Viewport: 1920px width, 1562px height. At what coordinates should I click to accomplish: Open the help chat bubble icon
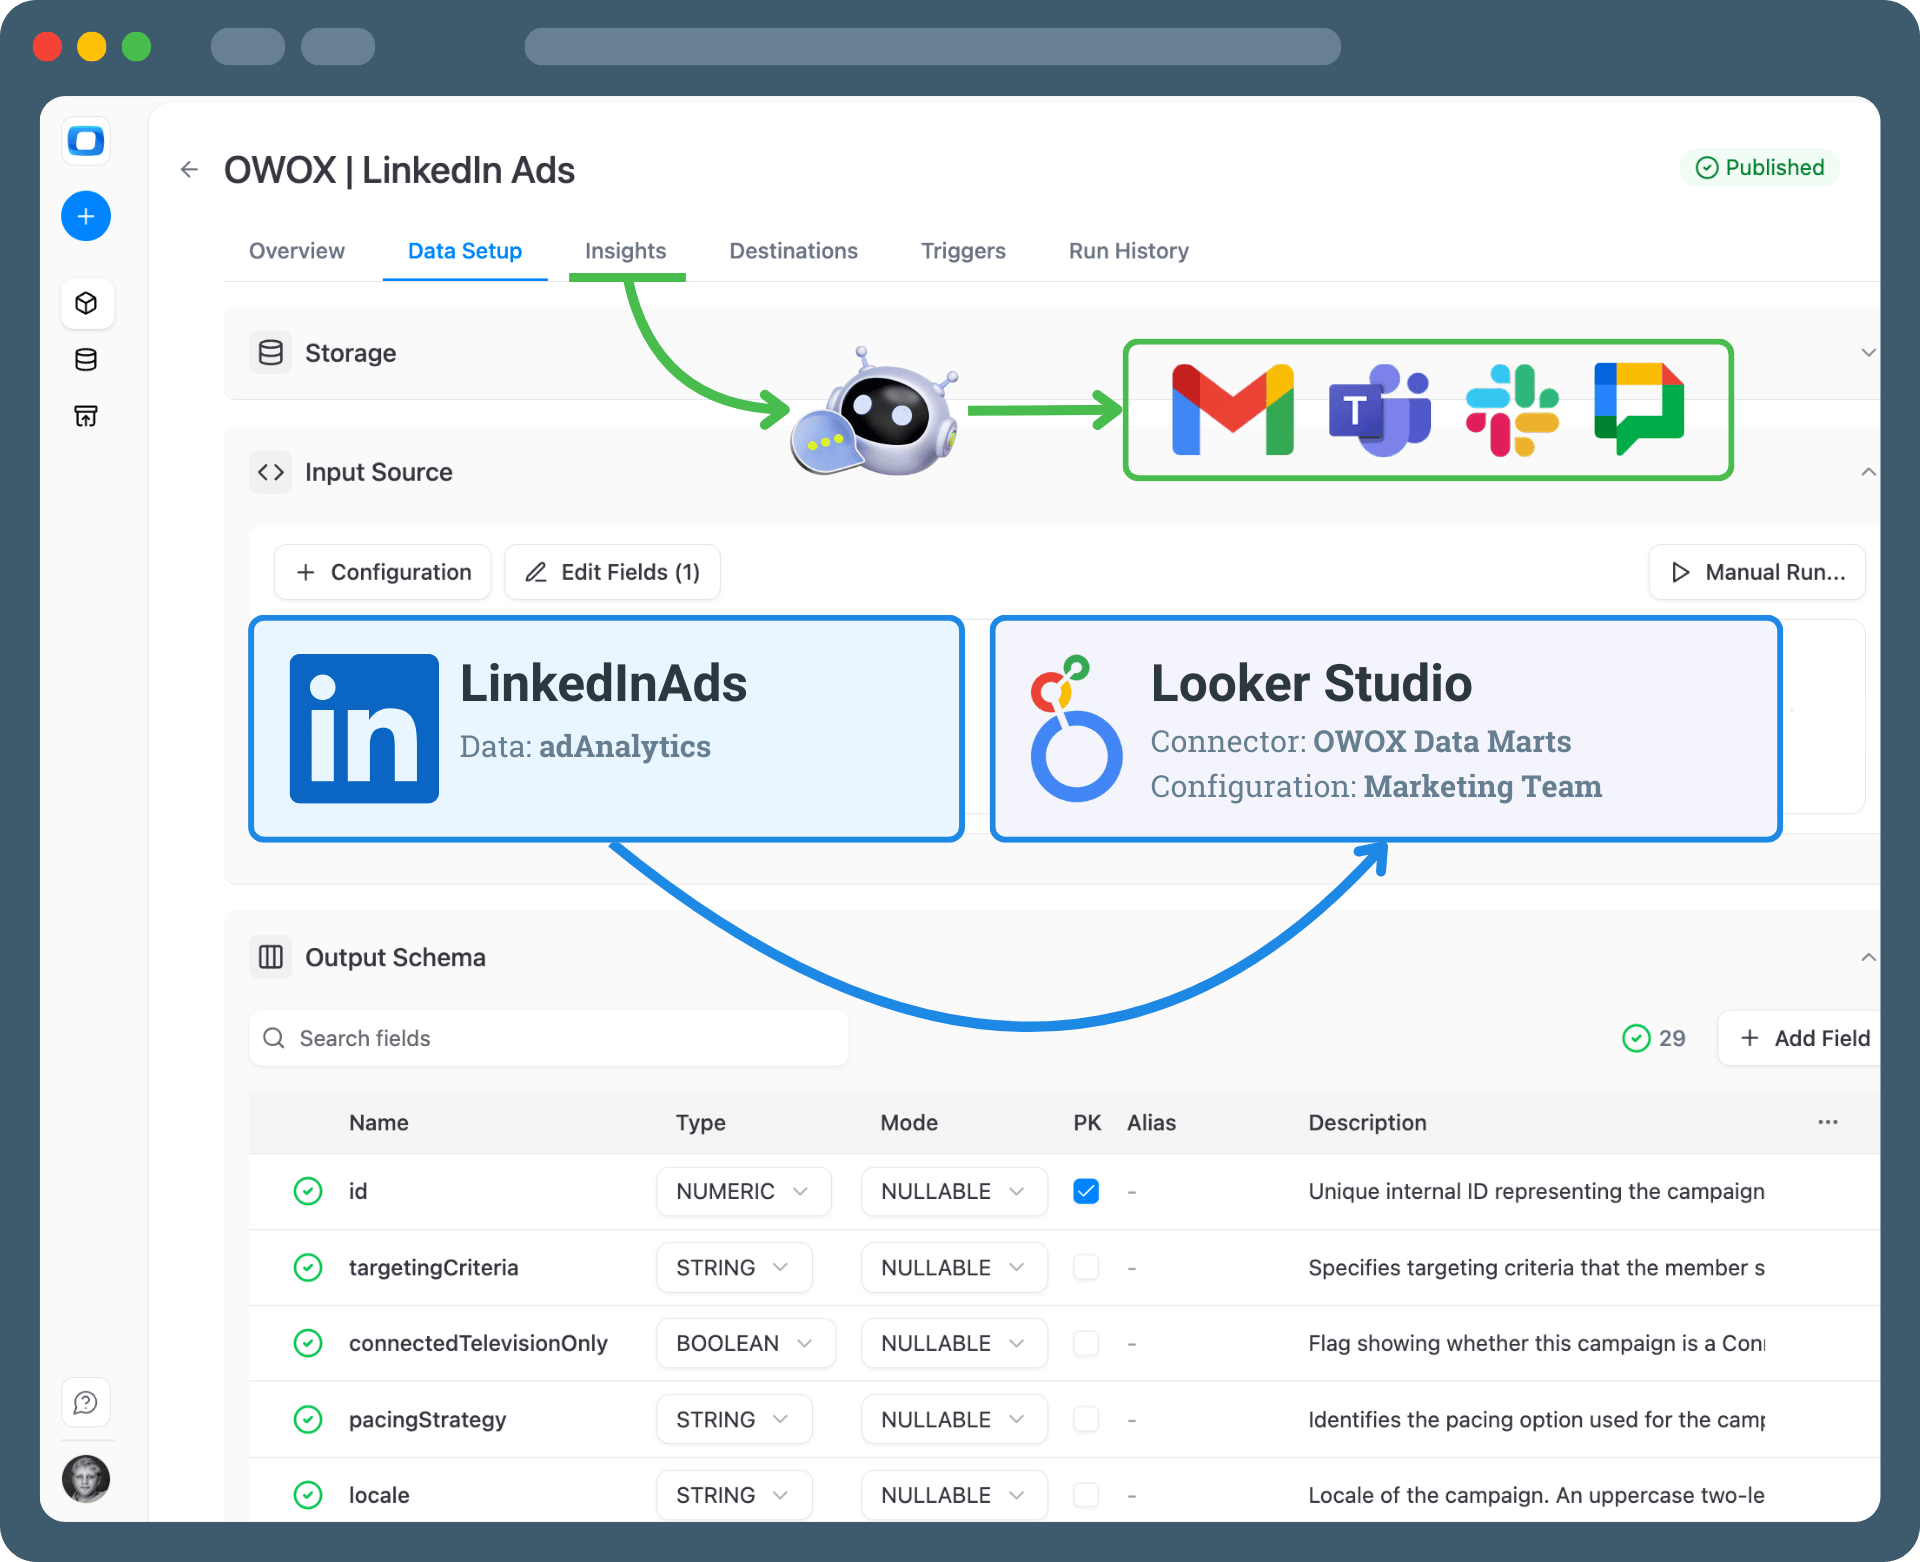click(86, 1403)
